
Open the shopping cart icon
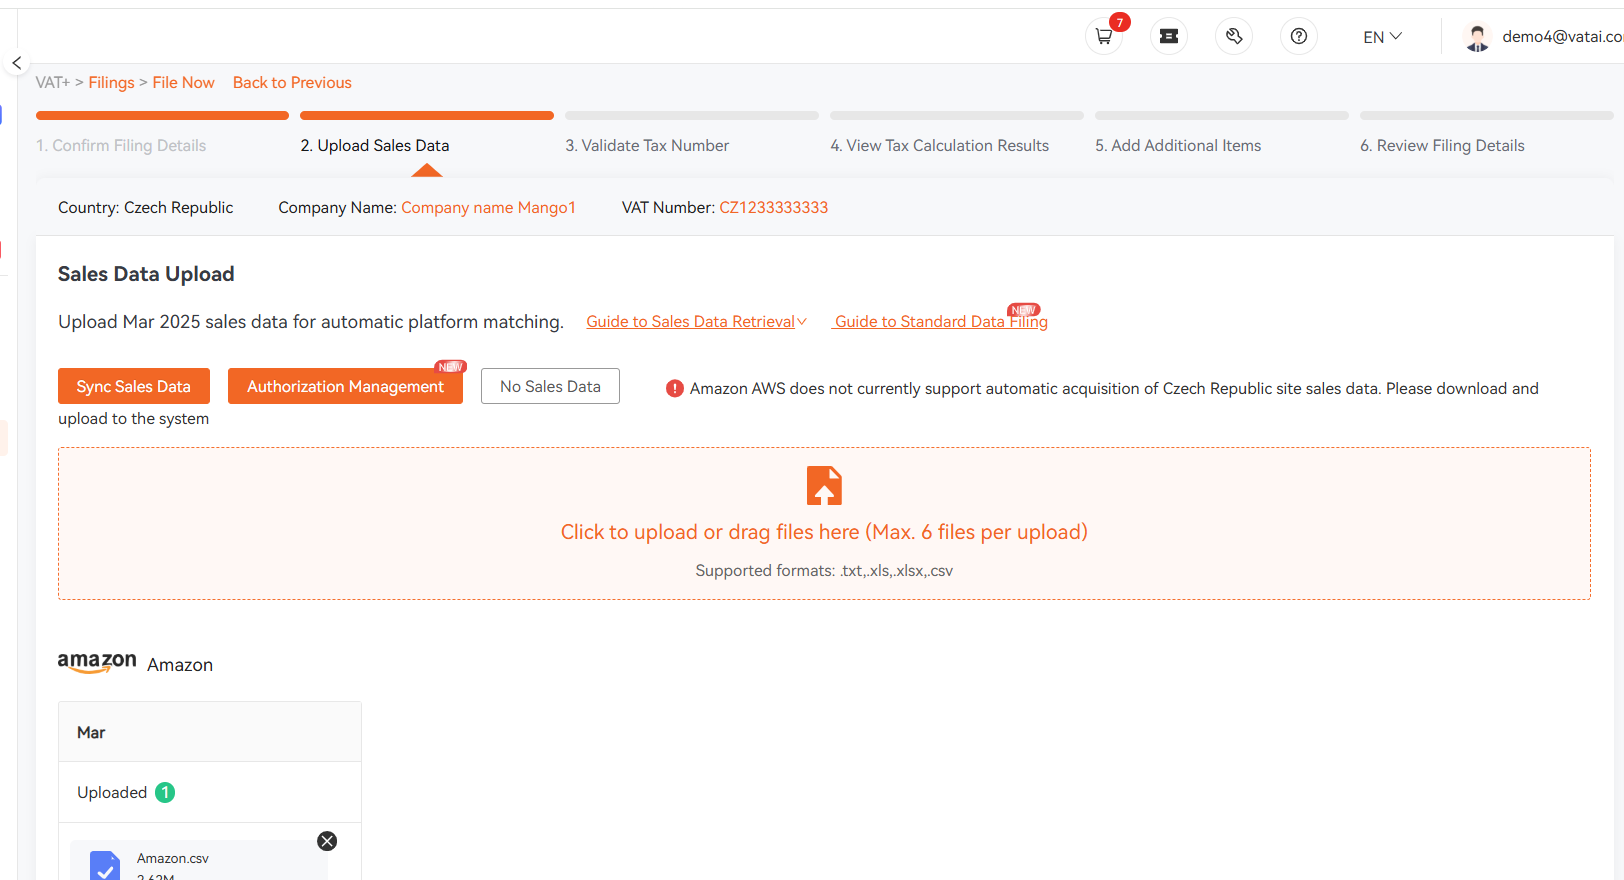pos(1103,37)
